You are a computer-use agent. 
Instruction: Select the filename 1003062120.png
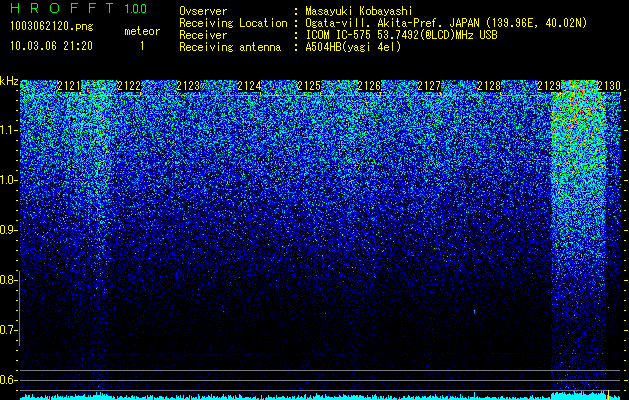pyautogui.click(x=52, y=27)
